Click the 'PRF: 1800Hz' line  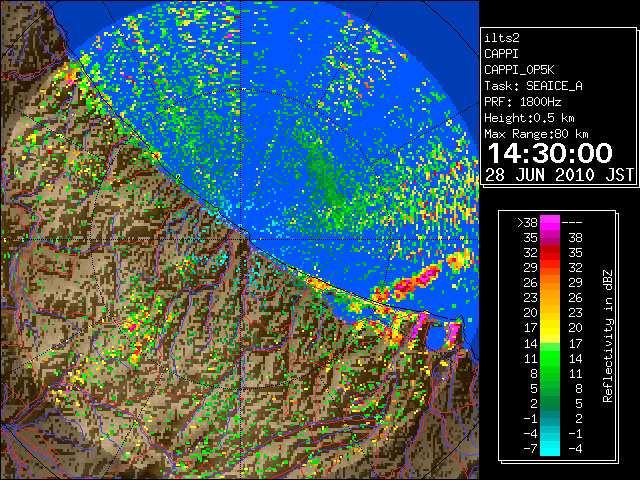tap(523, 102)
